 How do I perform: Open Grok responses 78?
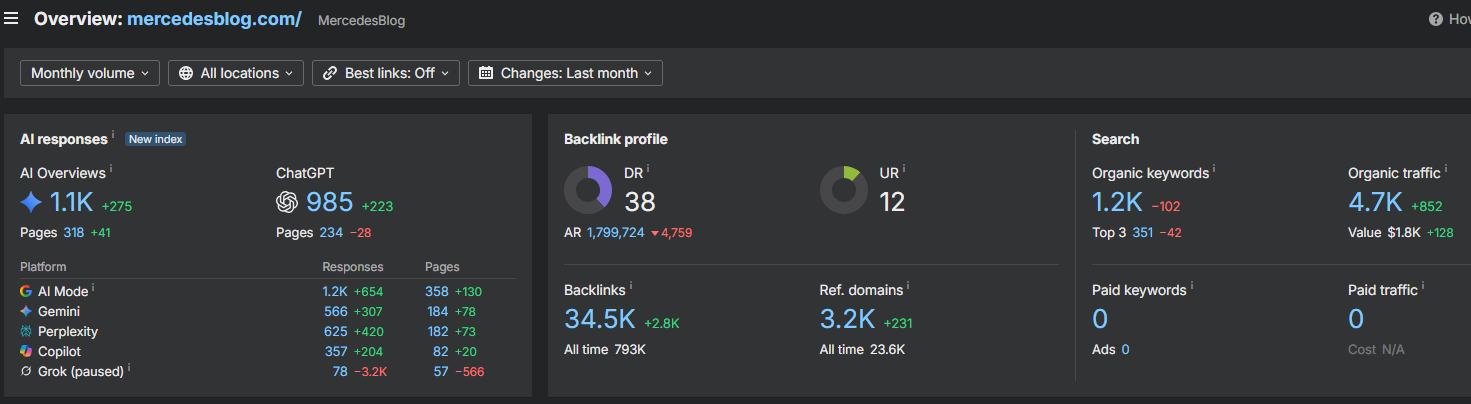[340, 371]
